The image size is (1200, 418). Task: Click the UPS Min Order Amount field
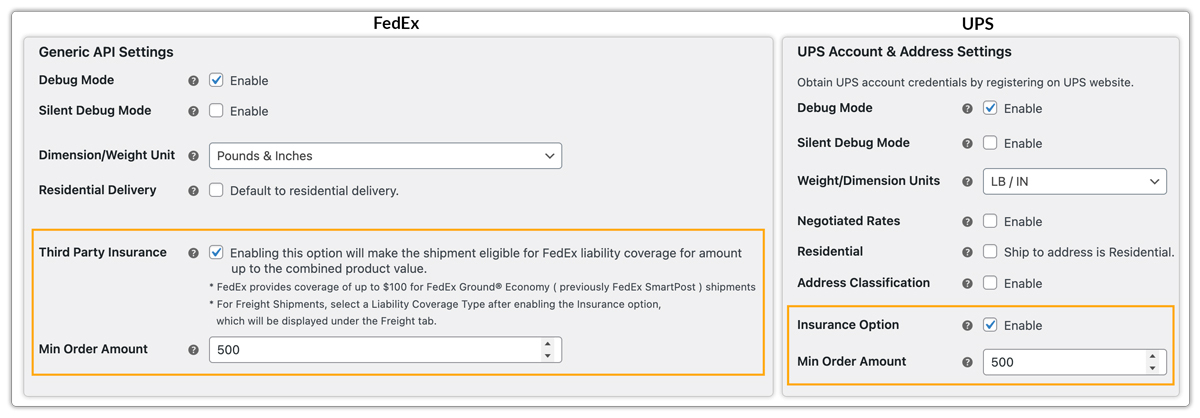coord(1075,362)
